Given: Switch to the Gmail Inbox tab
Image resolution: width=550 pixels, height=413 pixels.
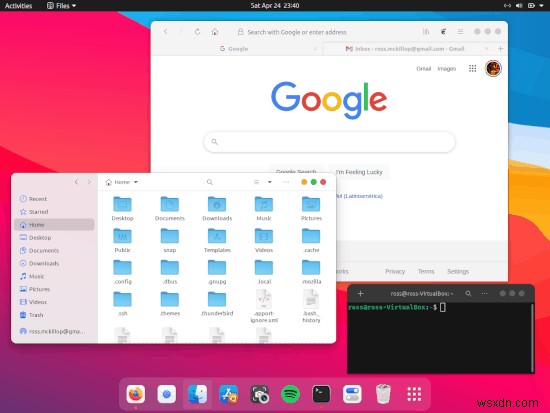Looking at the screenshot, I should click(405, 49).
